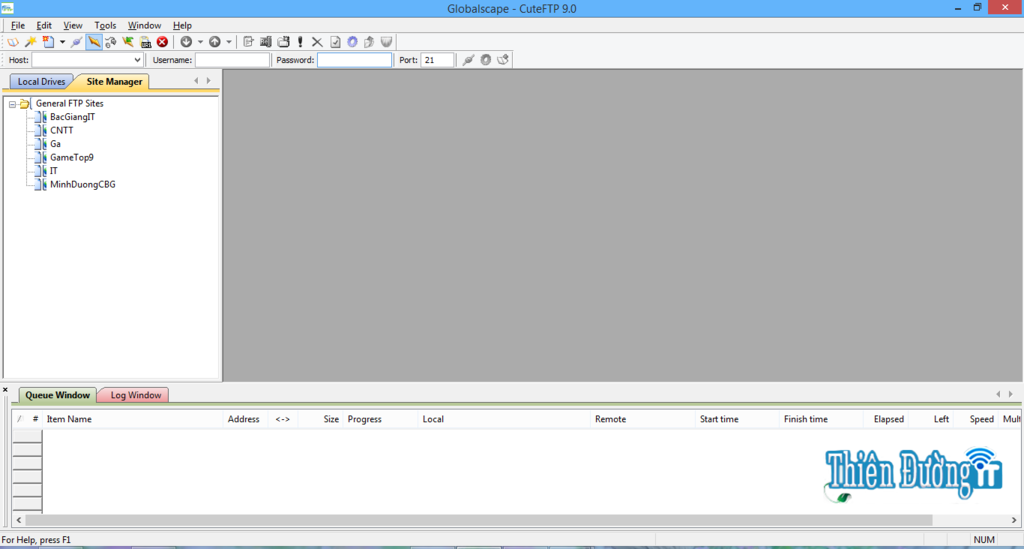Click the exclamation mark Execute icon

(300, 42)
